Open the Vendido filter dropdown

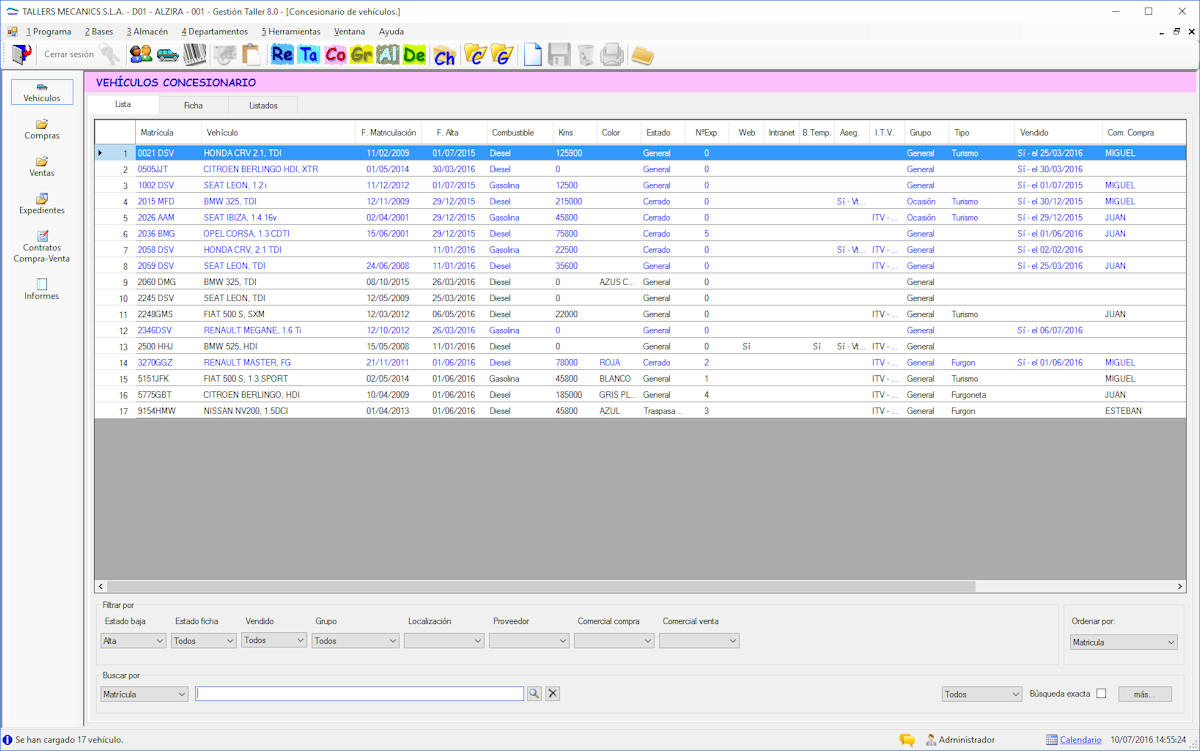point(274,640)
